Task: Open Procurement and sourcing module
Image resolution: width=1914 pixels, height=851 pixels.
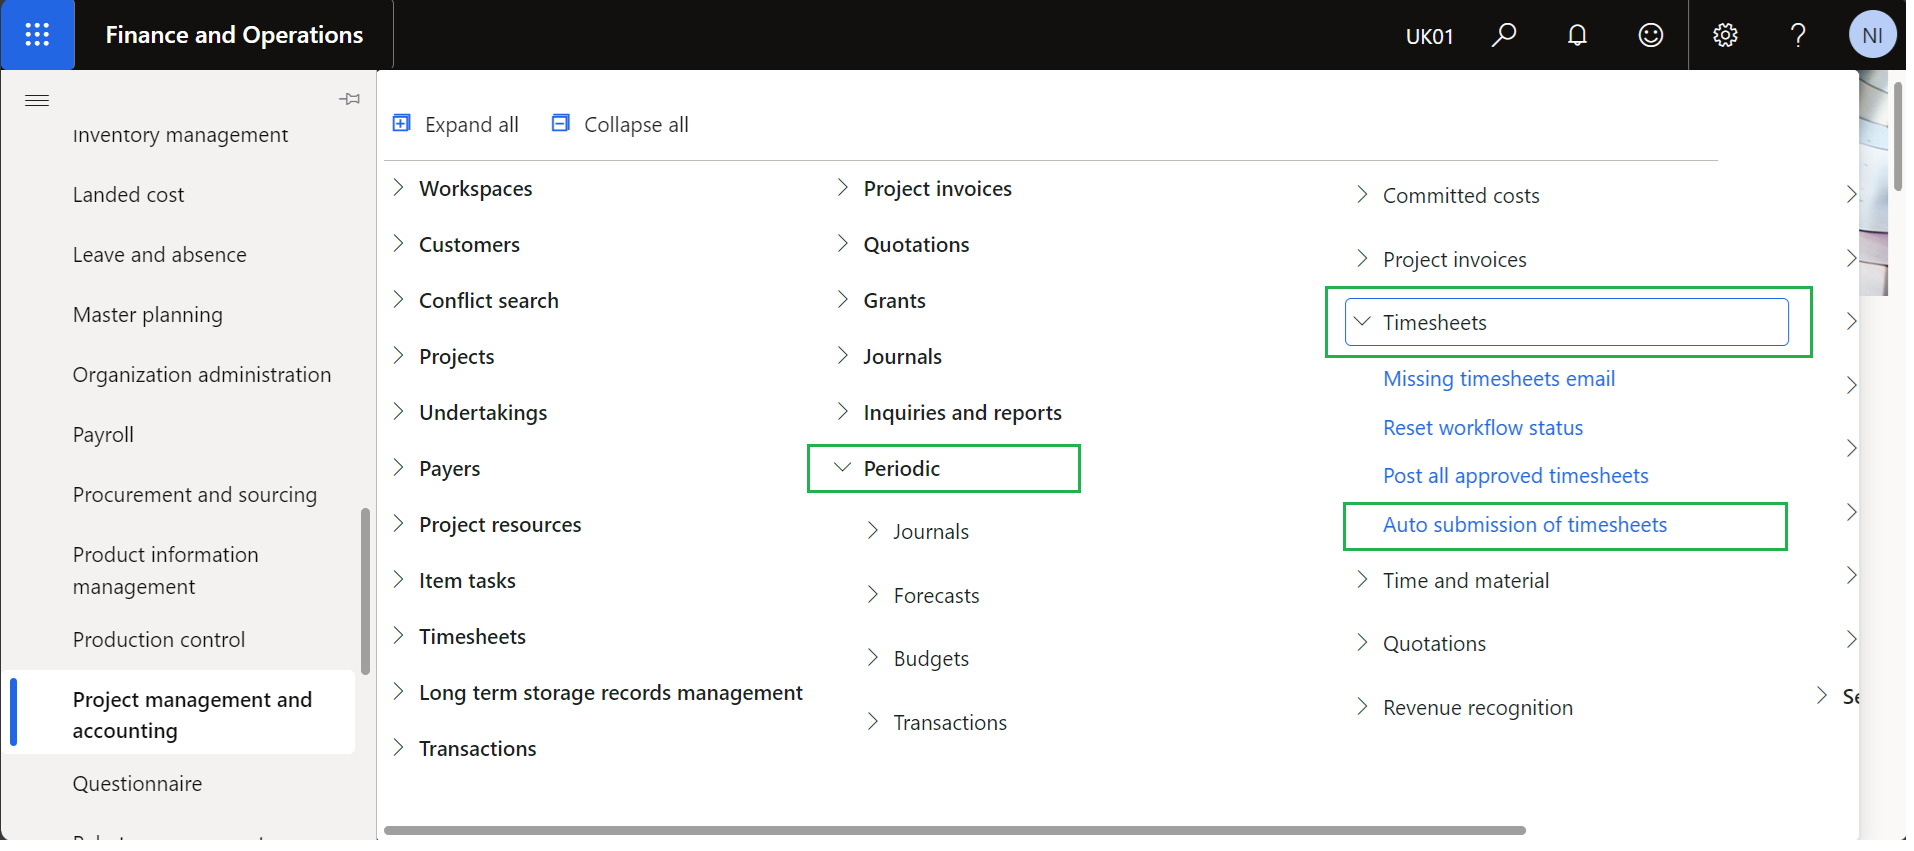Action: click(x=194, y=495)
